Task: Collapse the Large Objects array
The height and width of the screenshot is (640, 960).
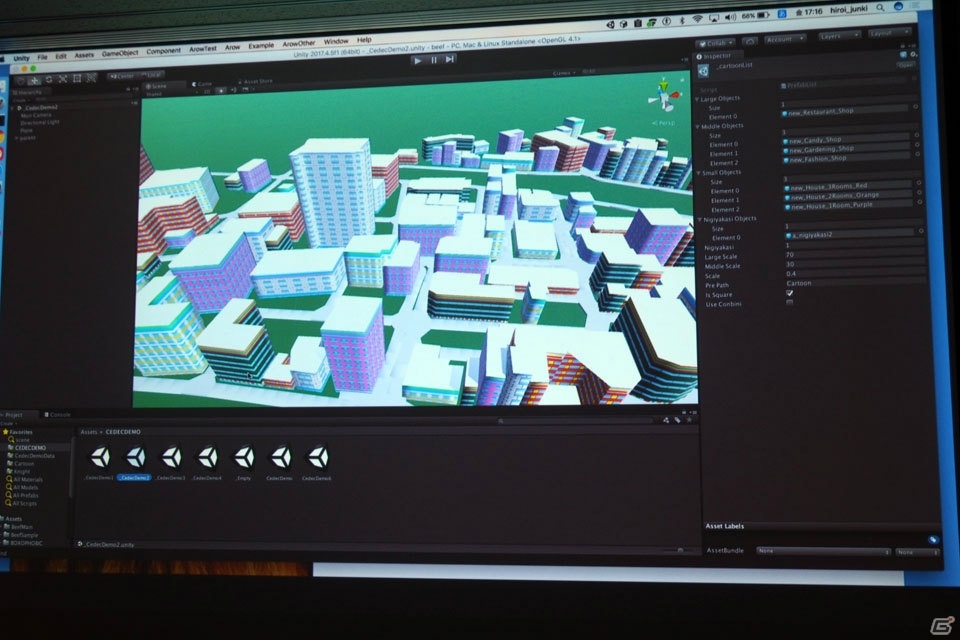Action: [697, 99]
